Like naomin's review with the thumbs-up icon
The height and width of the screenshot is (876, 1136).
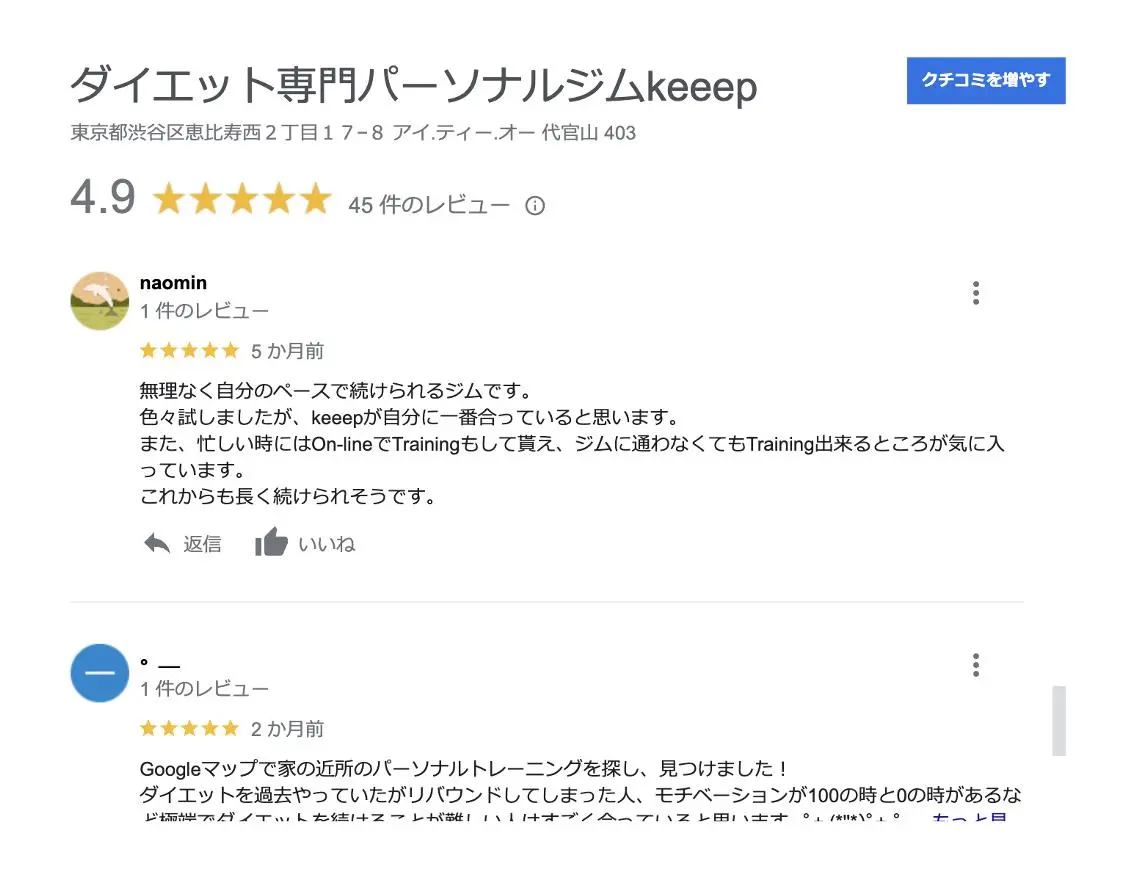click(x=271, y=542)
